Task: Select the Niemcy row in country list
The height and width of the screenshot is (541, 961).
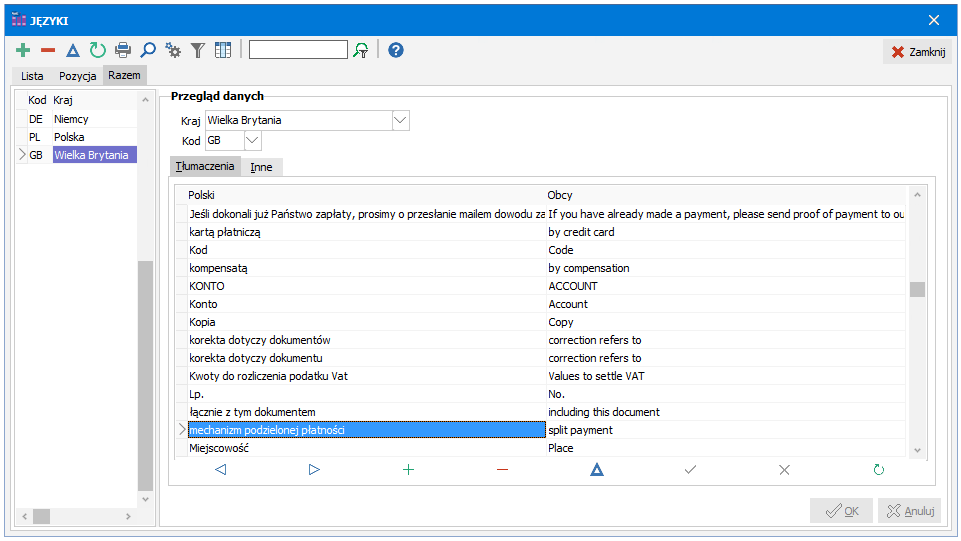Action: point(77,119)
